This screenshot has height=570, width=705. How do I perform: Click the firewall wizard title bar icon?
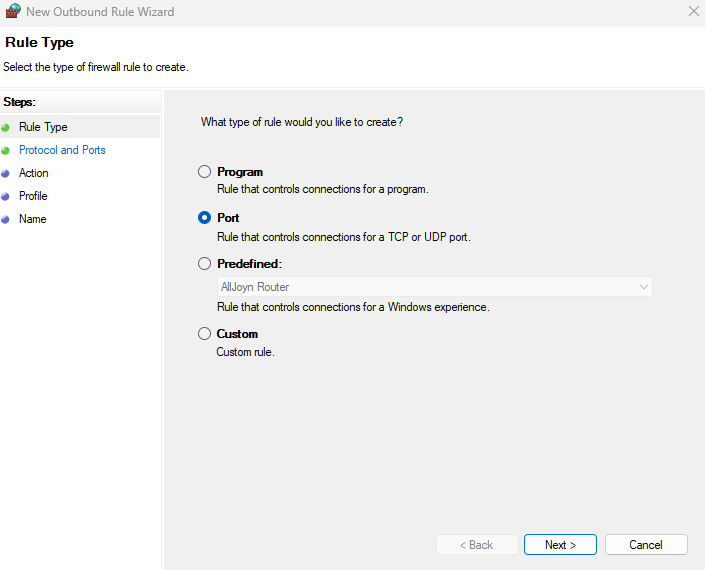click(12, 12)
